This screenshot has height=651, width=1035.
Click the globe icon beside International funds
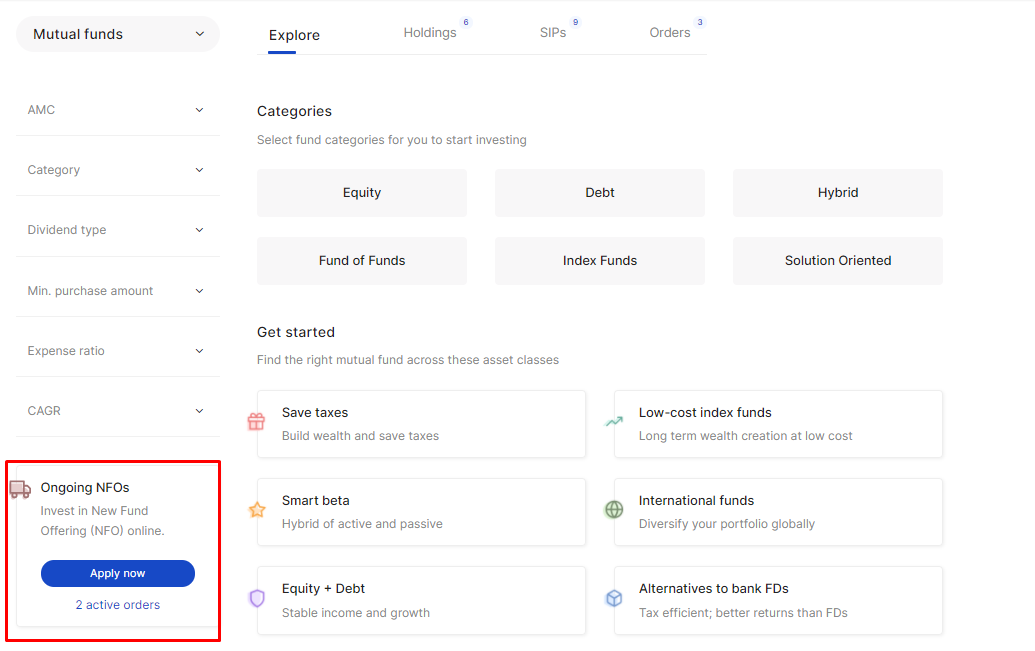(614, 510)
